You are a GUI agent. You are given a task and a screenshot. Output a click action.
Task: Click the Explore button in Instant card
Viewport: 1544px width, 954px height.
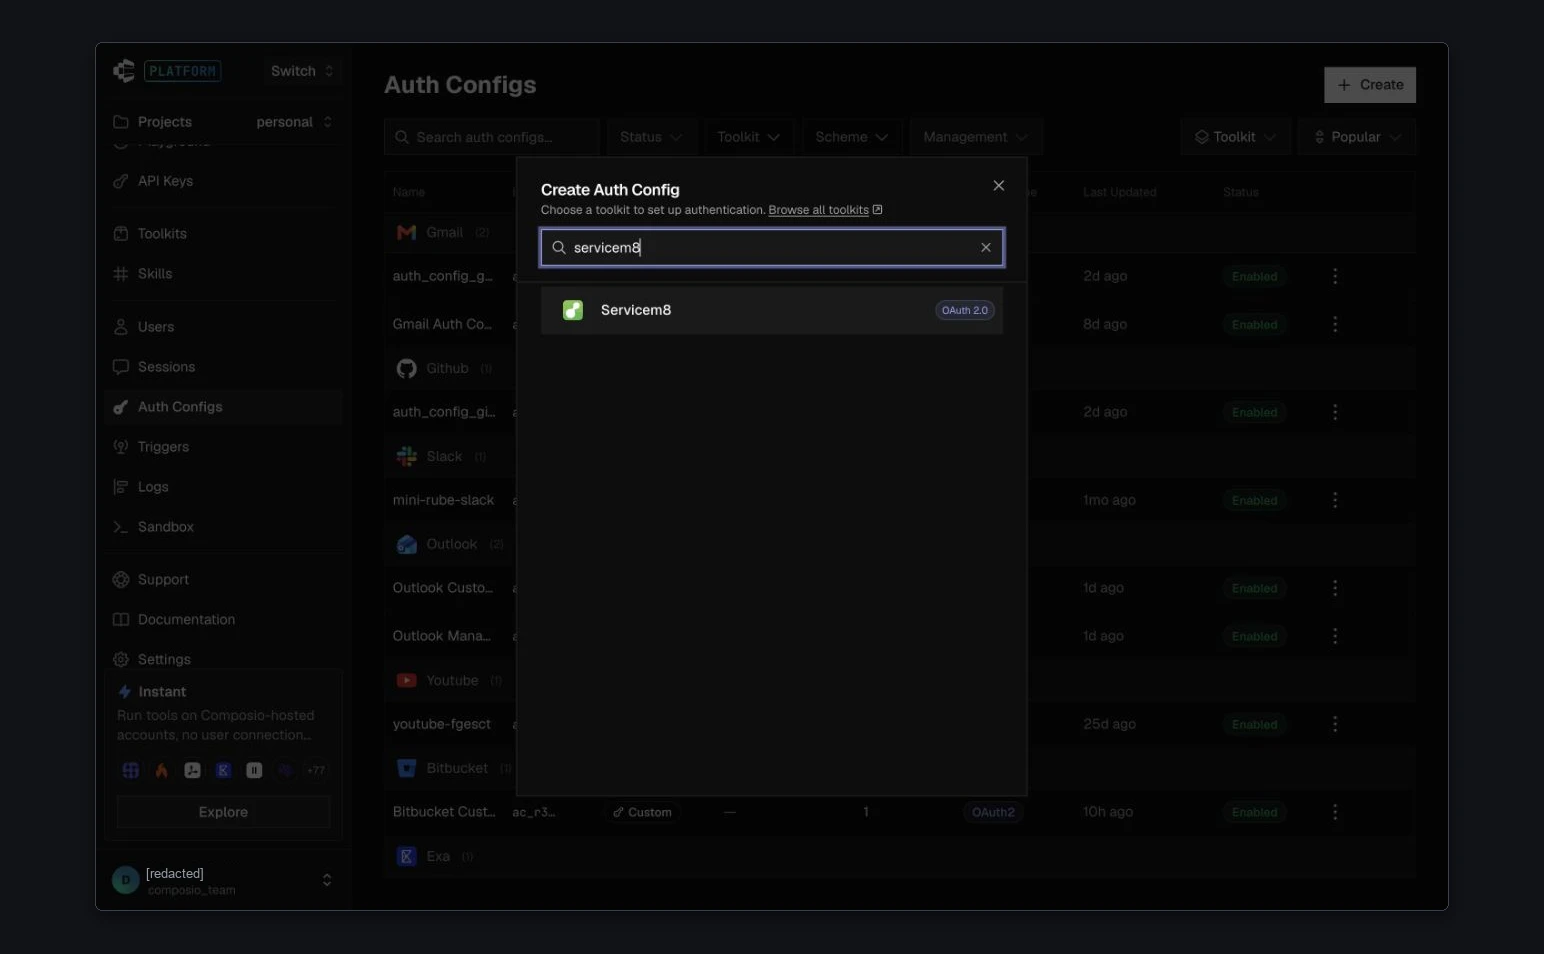(223, 812)
